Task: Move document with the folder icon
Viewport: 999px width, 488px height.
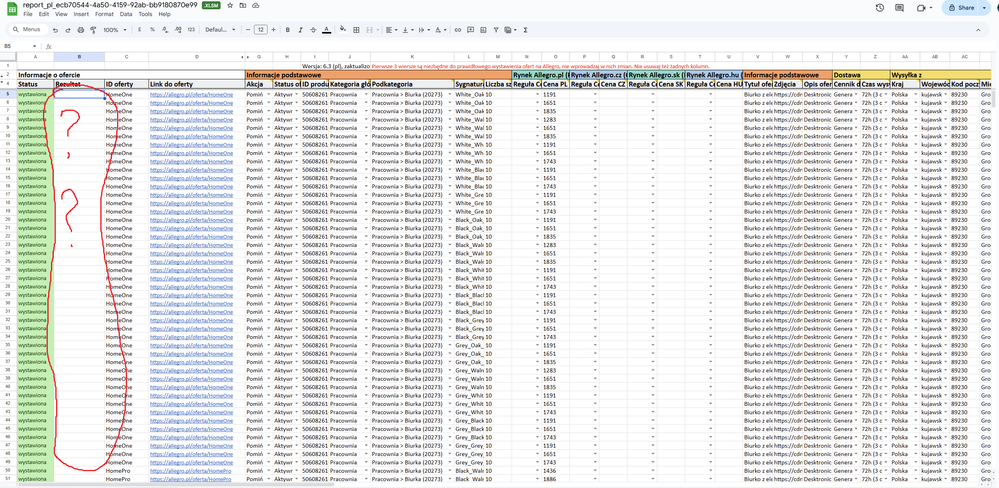Action: click(x=243, y=5)
